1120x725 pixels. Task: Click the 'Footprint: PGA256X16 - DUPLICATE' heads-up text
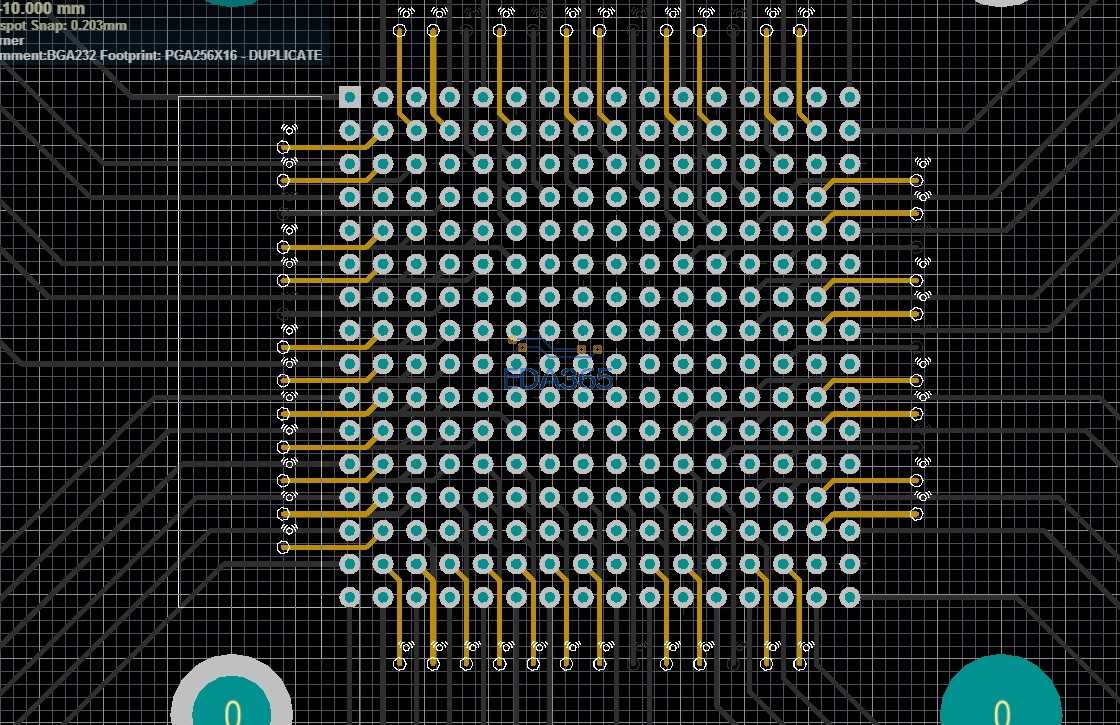(211, 55)
